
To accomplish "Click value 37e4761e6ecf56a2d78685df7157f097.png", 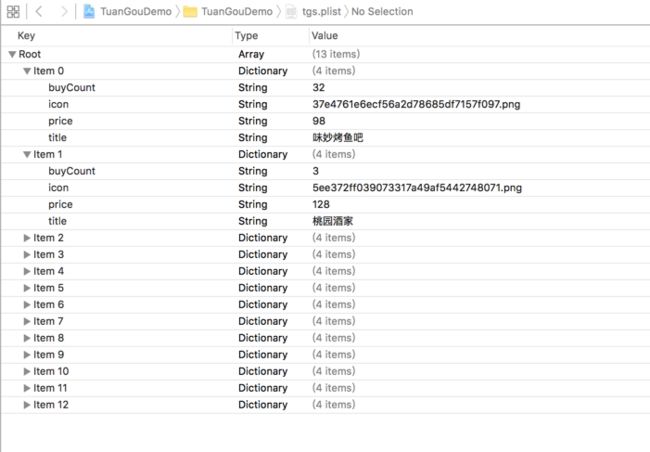I will pos(416,104).
